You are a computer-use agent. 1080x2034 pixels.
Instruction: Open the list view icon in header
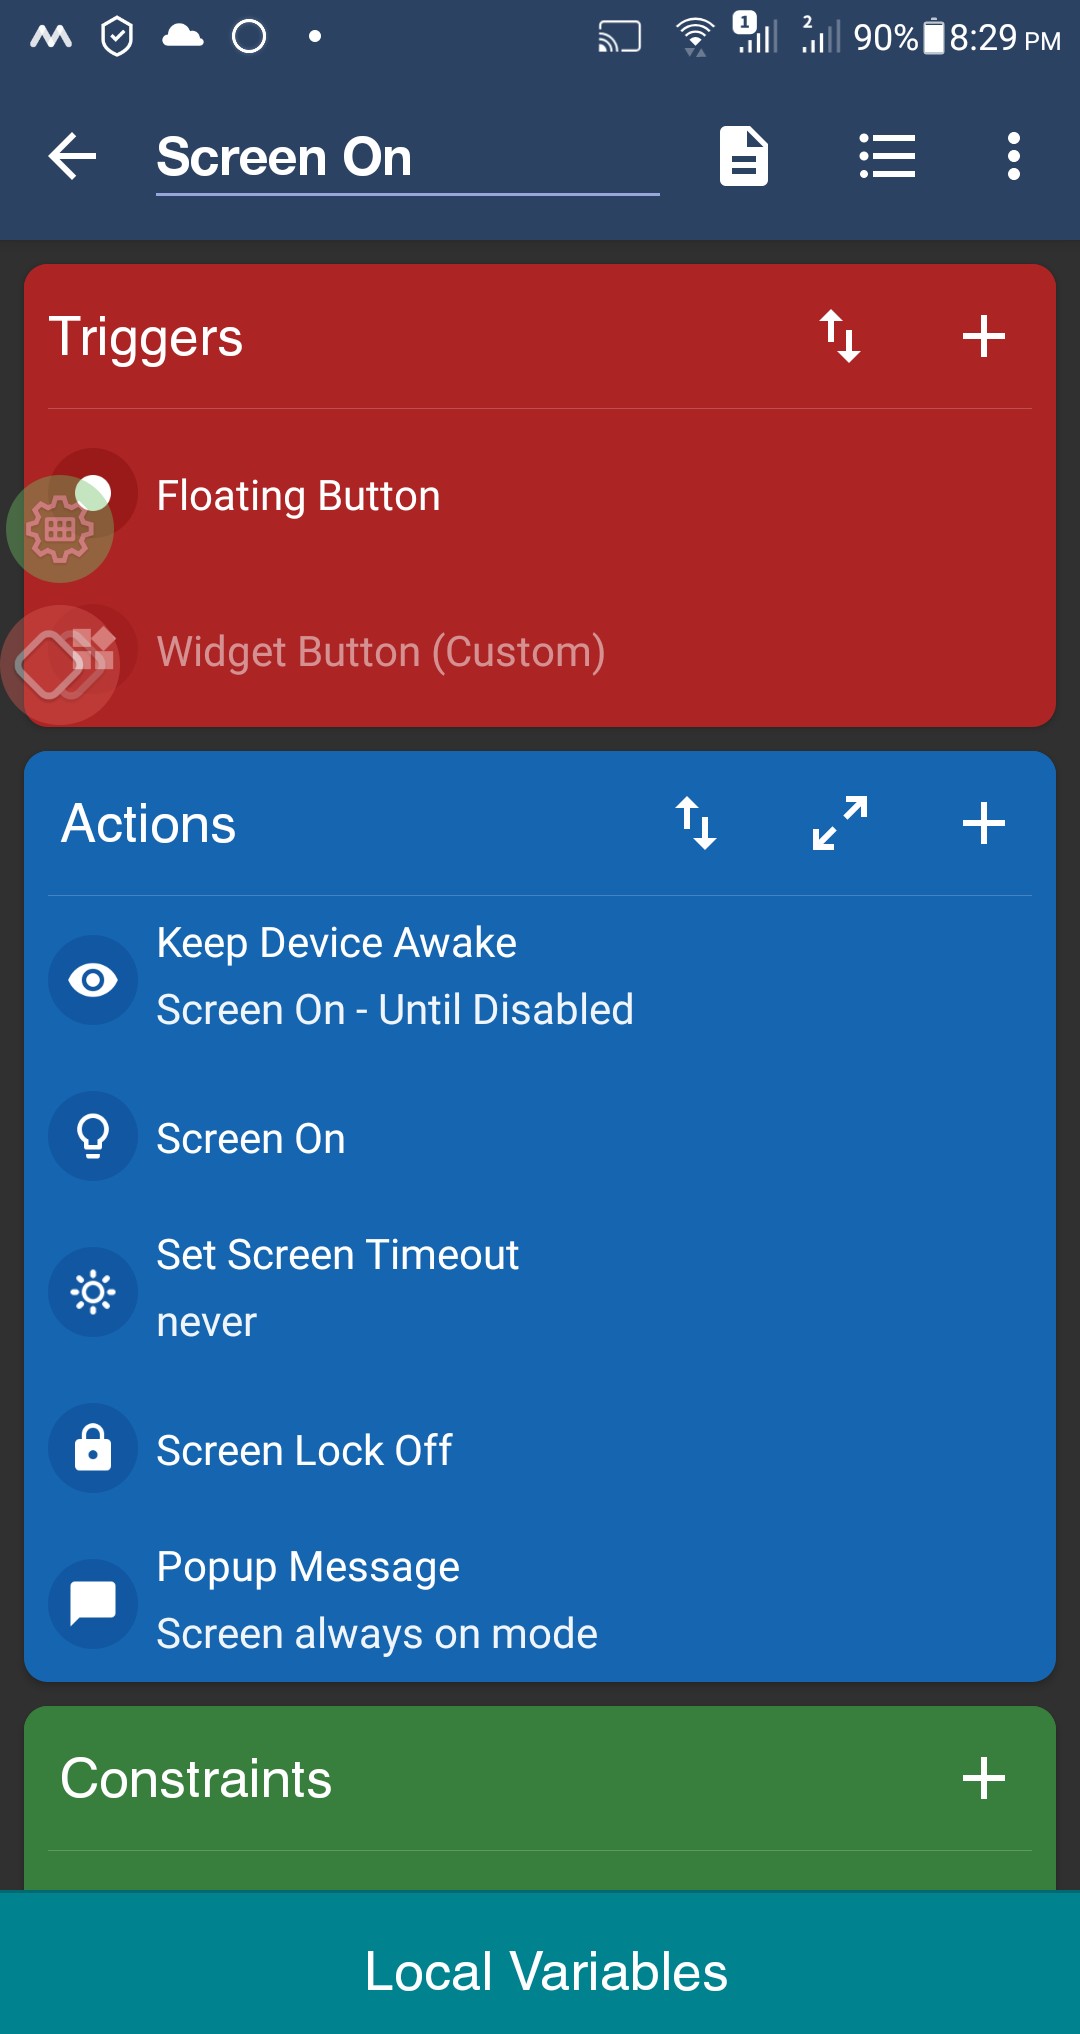coord(887,157)
